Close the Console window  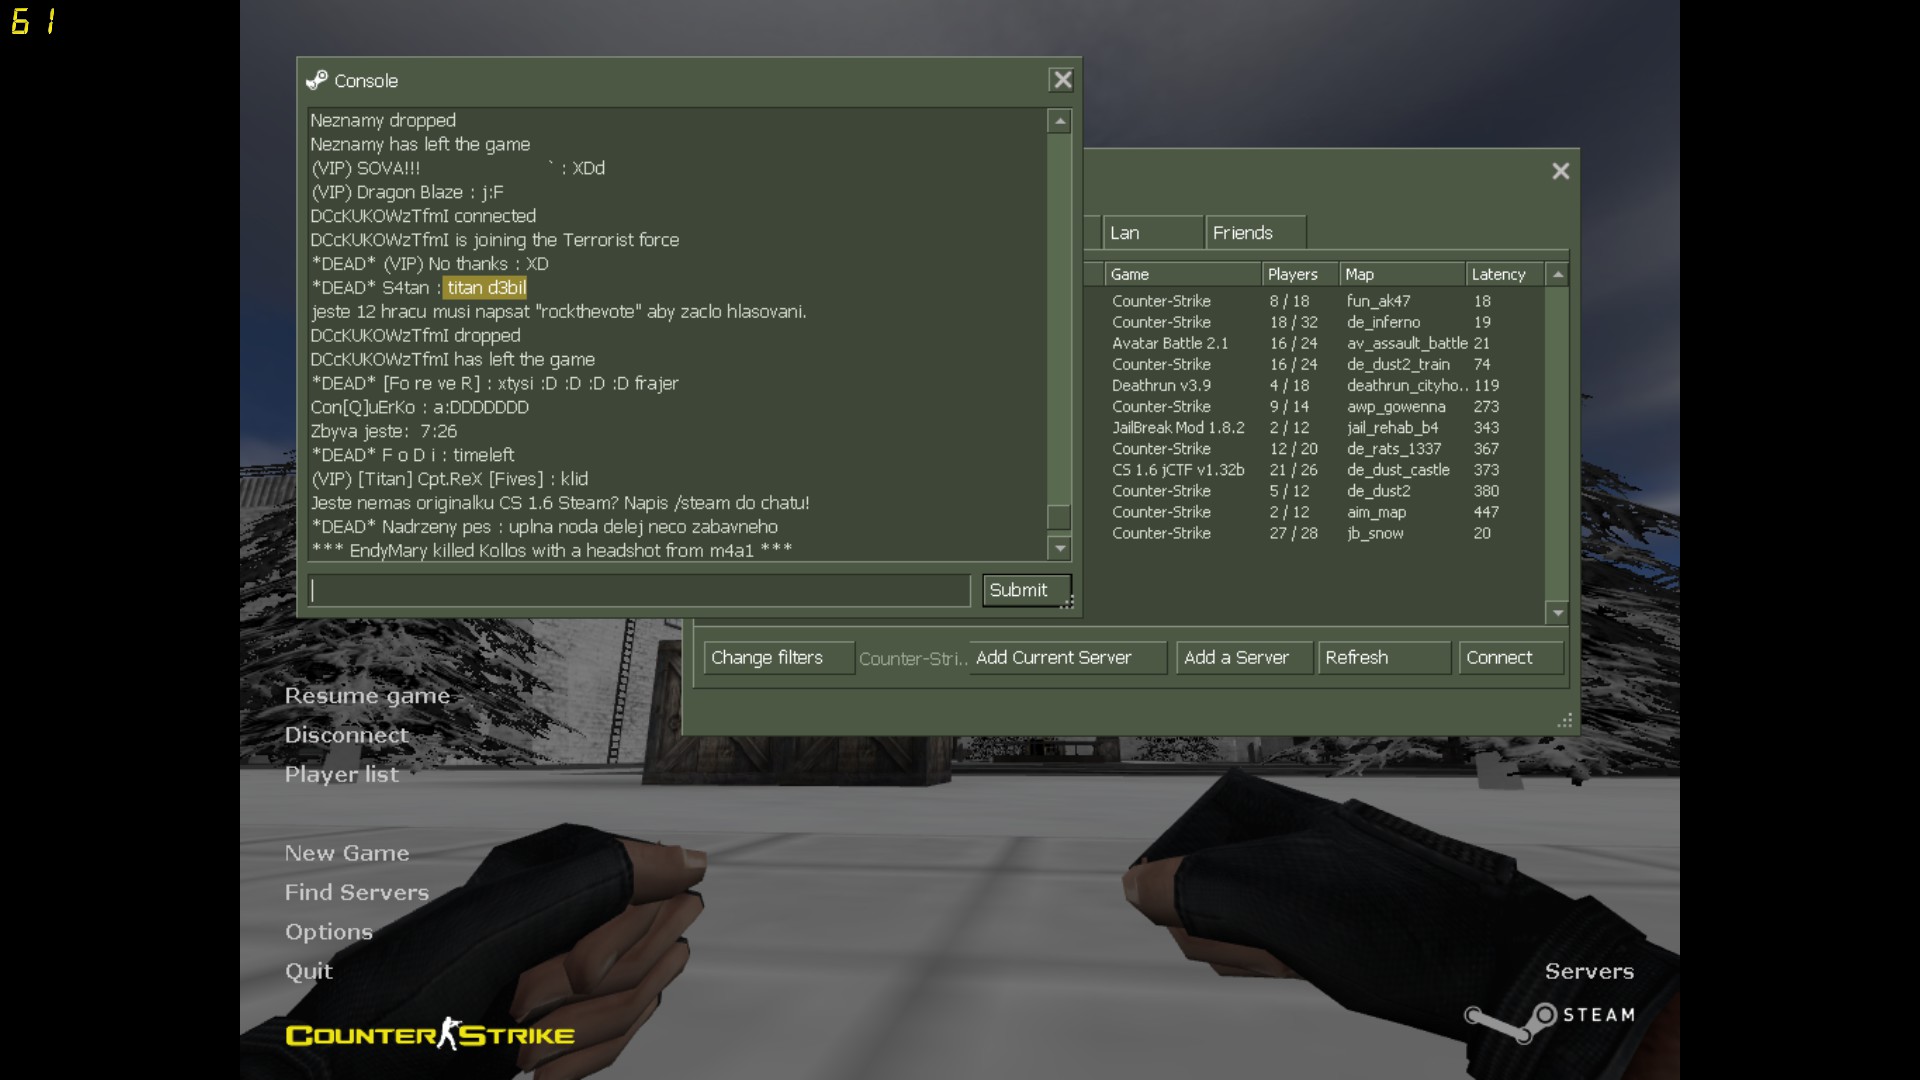[1062, 80]
